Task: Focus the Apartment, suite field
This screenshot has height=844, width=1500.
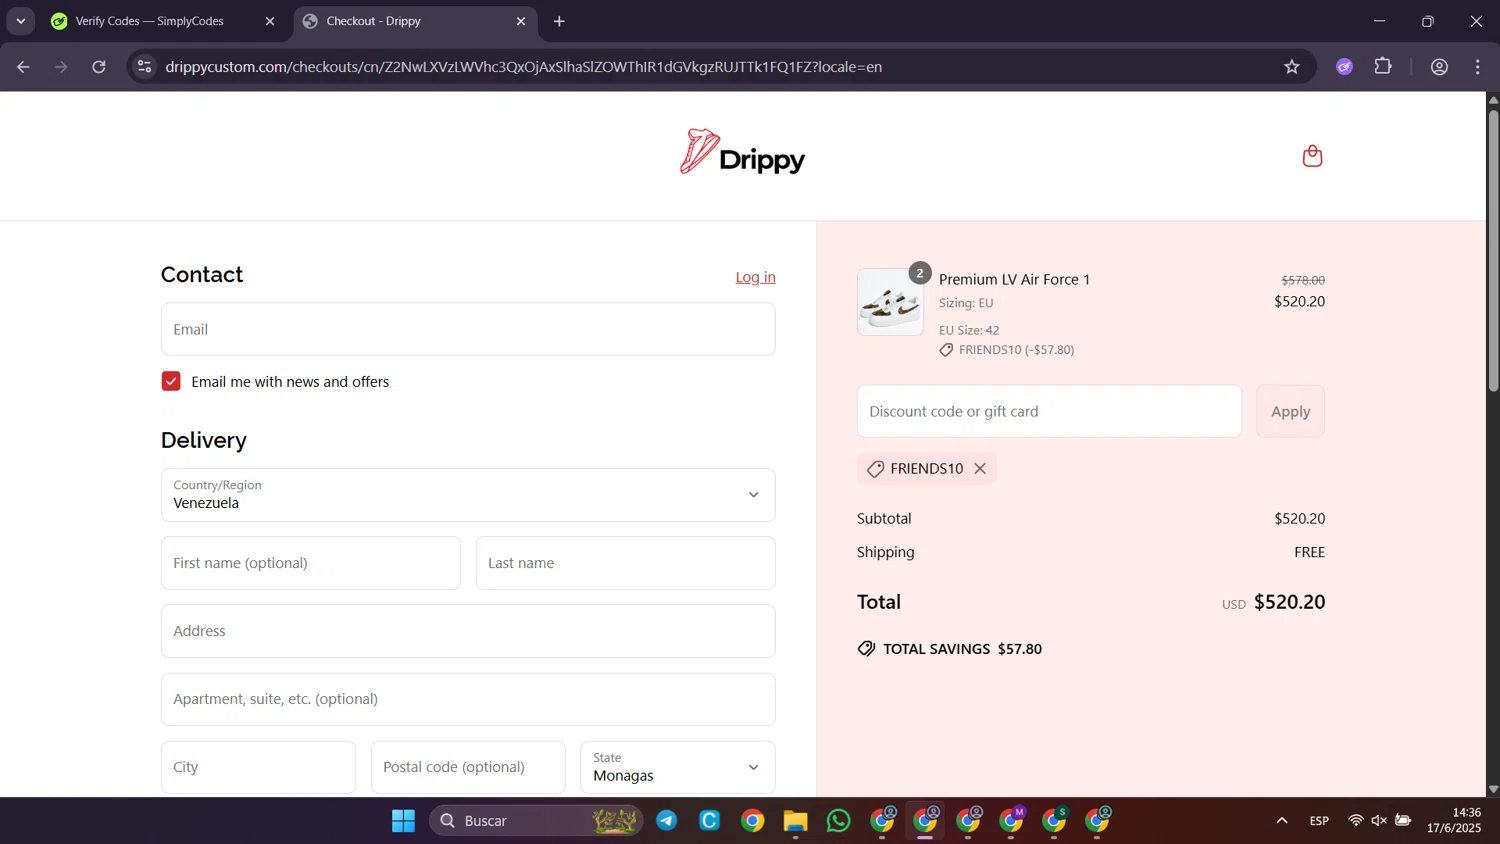Action: point(468,699)
